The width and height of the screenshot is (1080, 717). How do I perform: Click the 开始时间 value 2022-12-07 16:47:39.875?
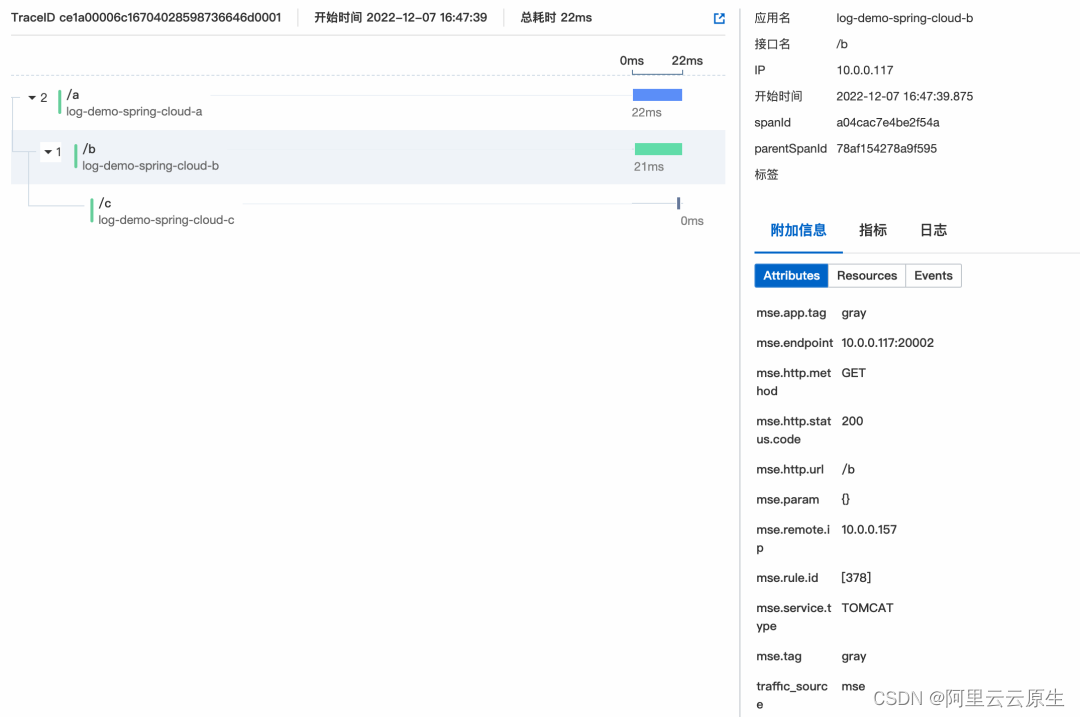(904, 96)
